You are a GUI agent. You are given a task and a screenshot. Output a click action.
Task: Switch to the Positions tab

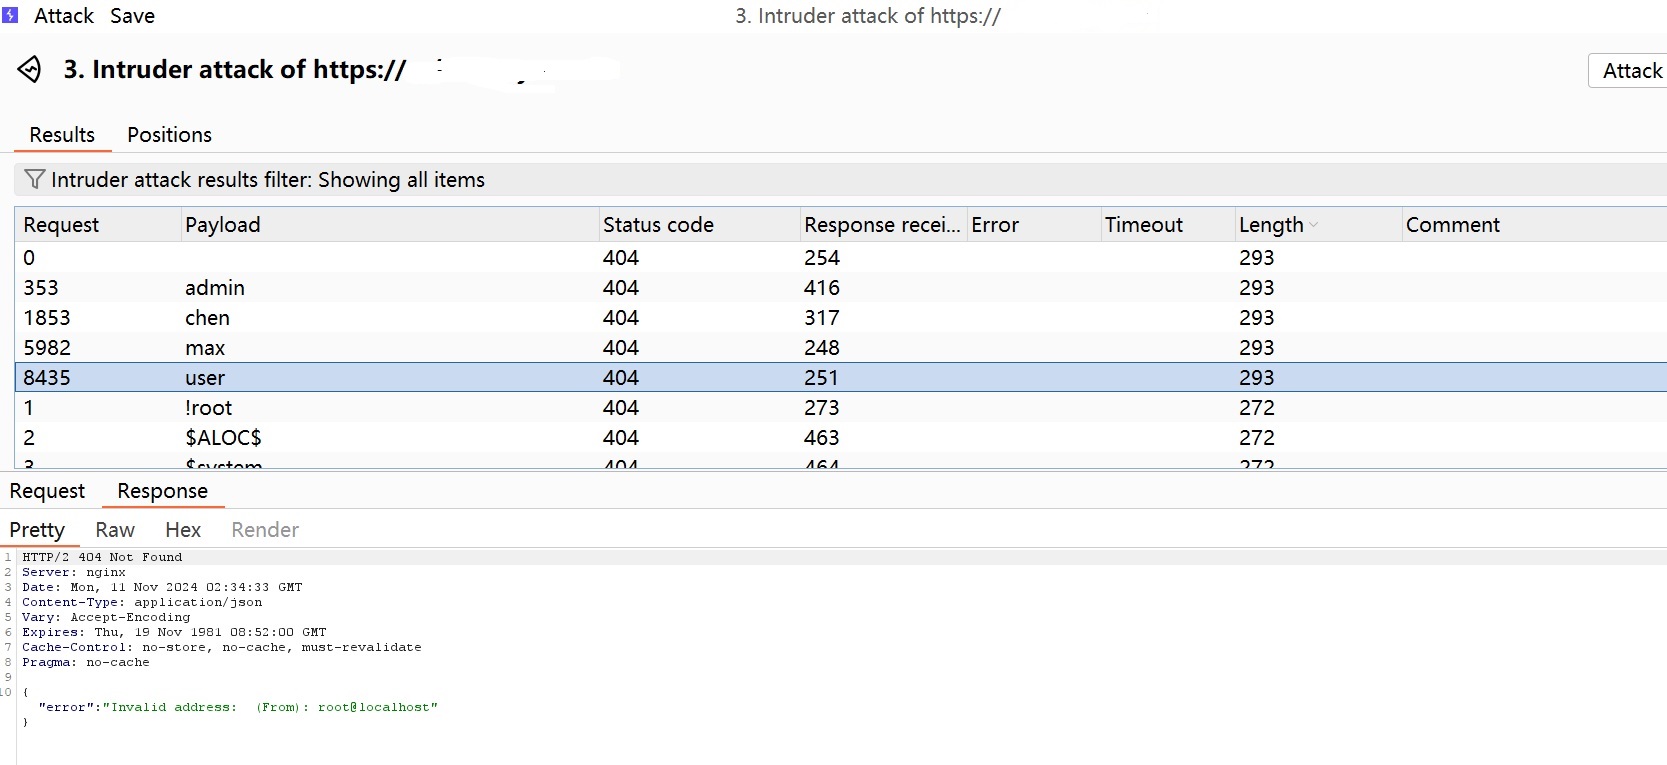tap(169, 135)
